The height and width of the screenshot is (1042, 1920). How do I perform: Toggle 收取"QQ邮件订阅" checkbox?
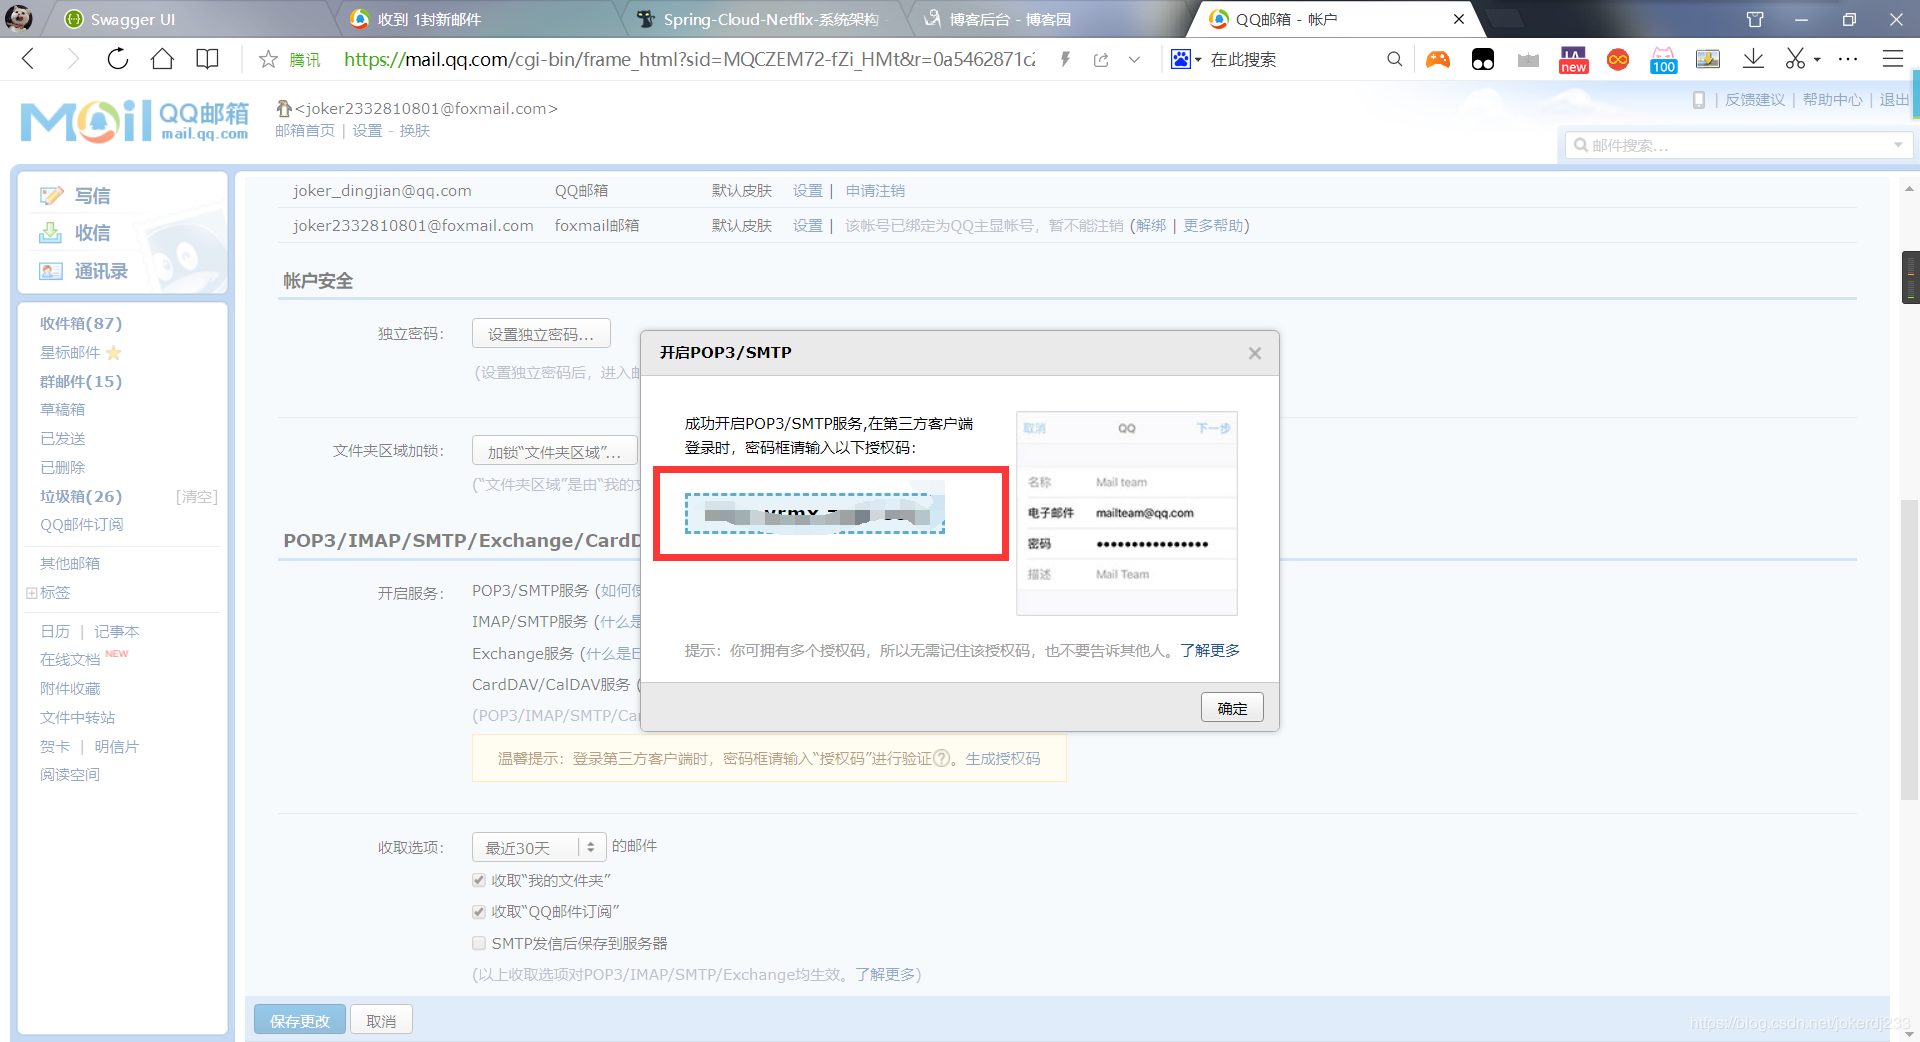tap(479, 911)
